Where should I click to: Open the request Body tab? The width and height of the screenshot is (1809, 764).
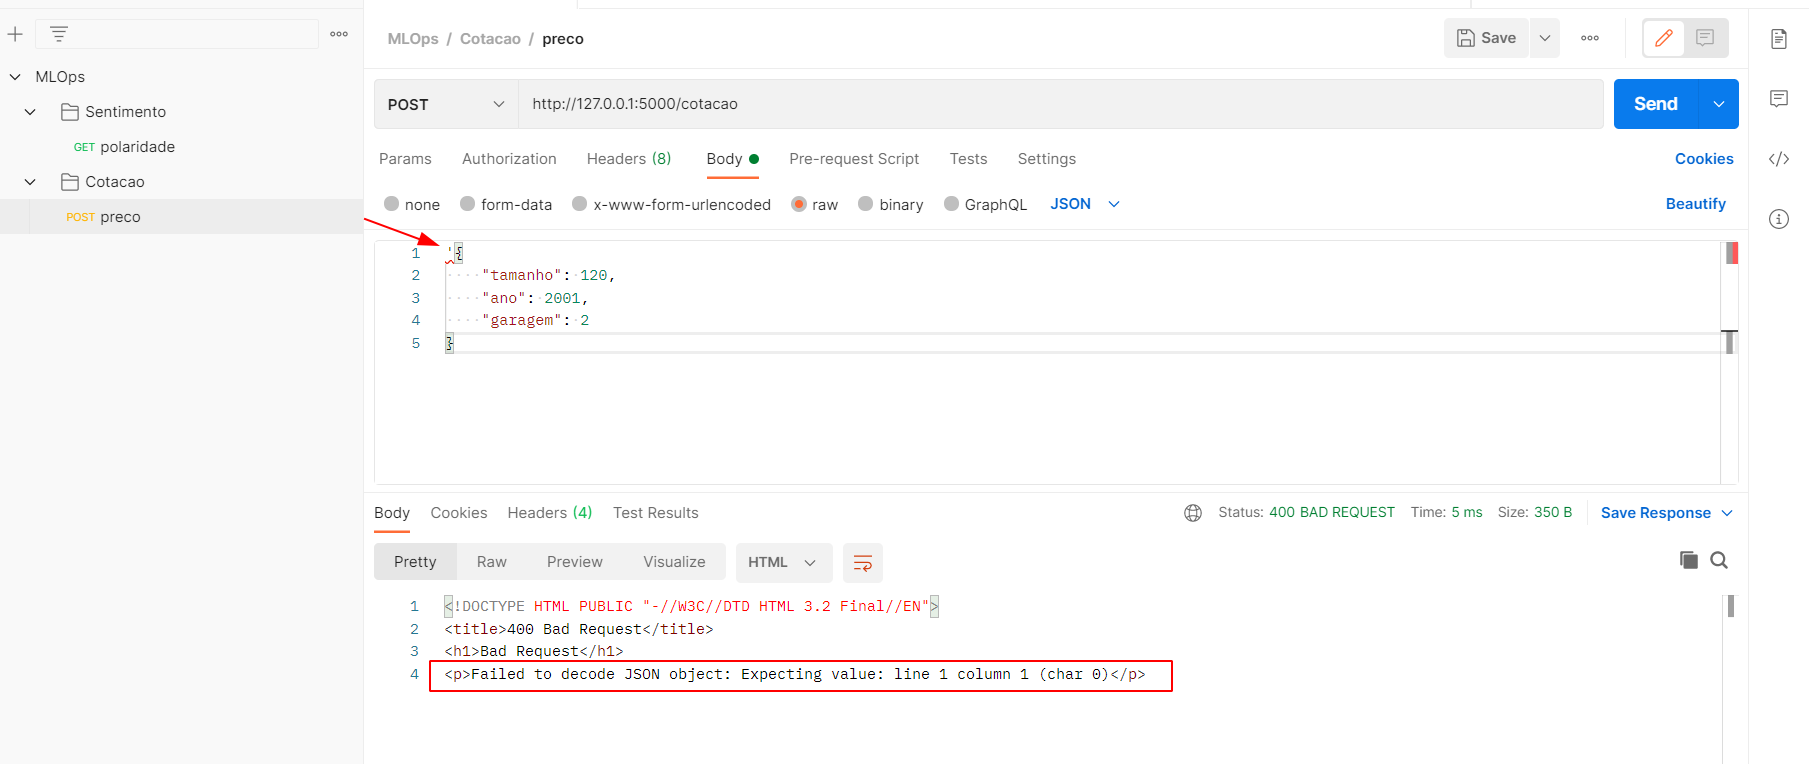(732, 159)
